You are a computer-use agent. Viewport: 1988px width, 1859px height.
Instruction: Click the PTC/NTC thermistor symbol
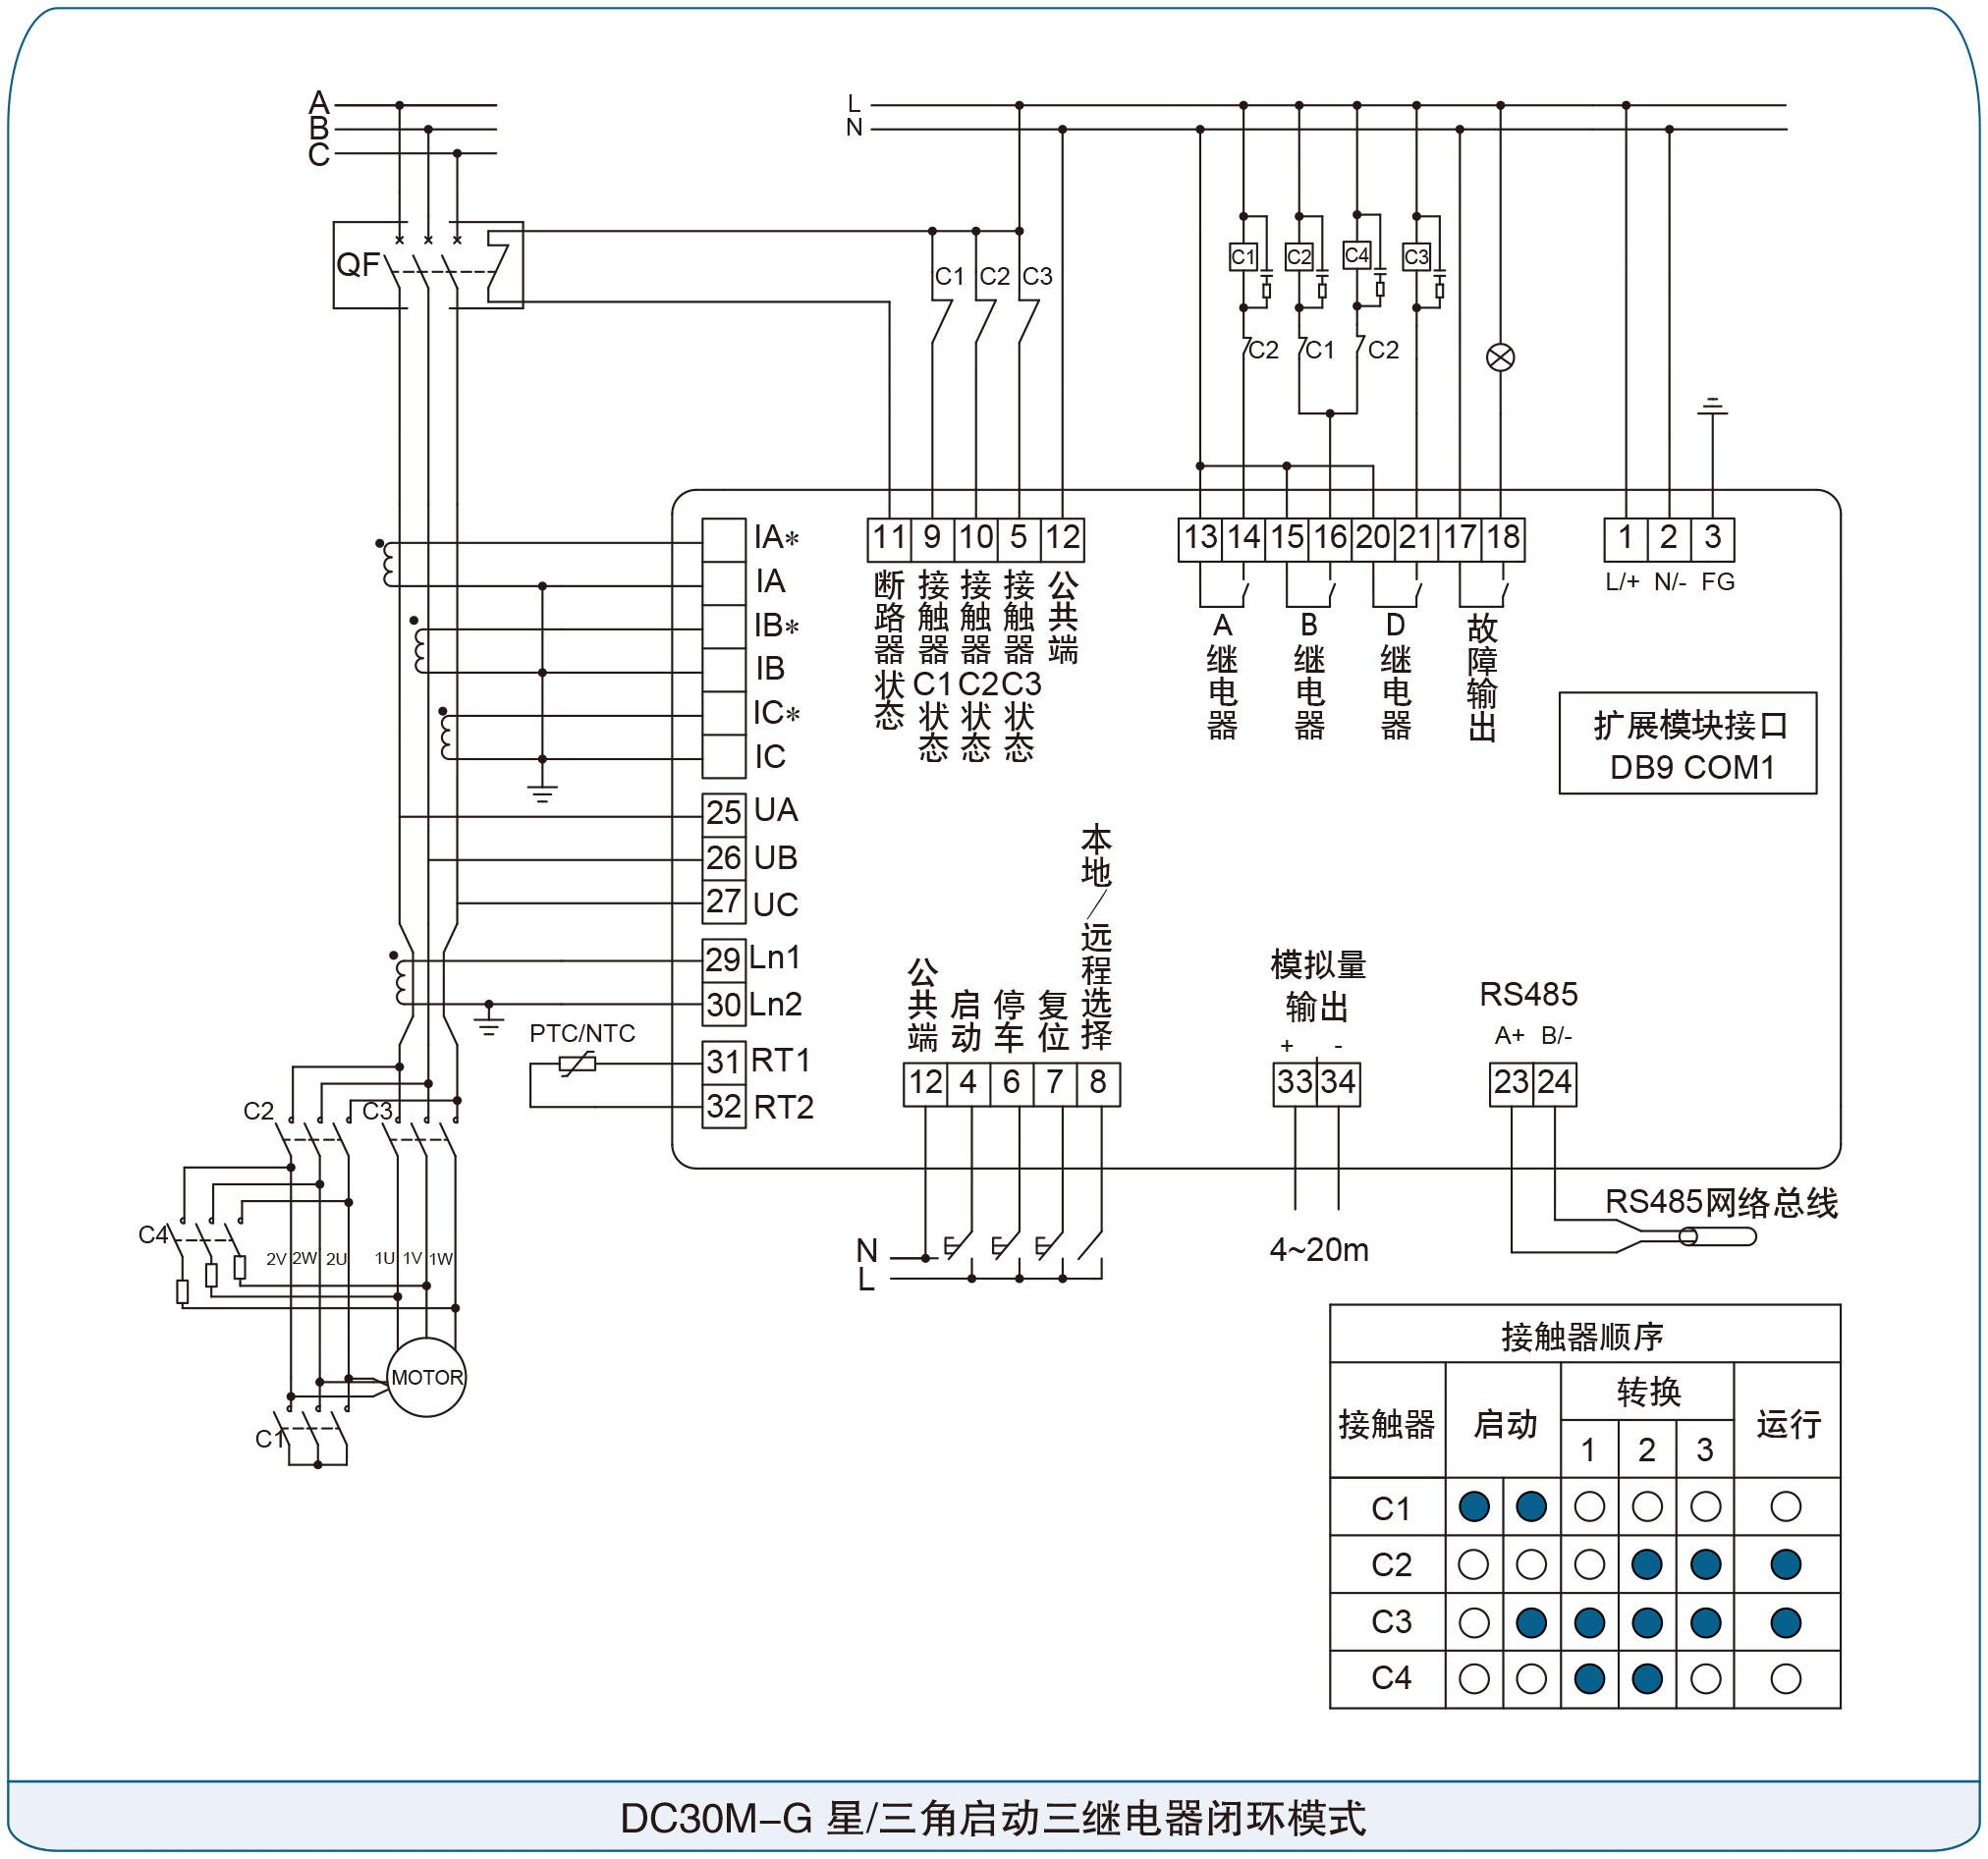577,1064
